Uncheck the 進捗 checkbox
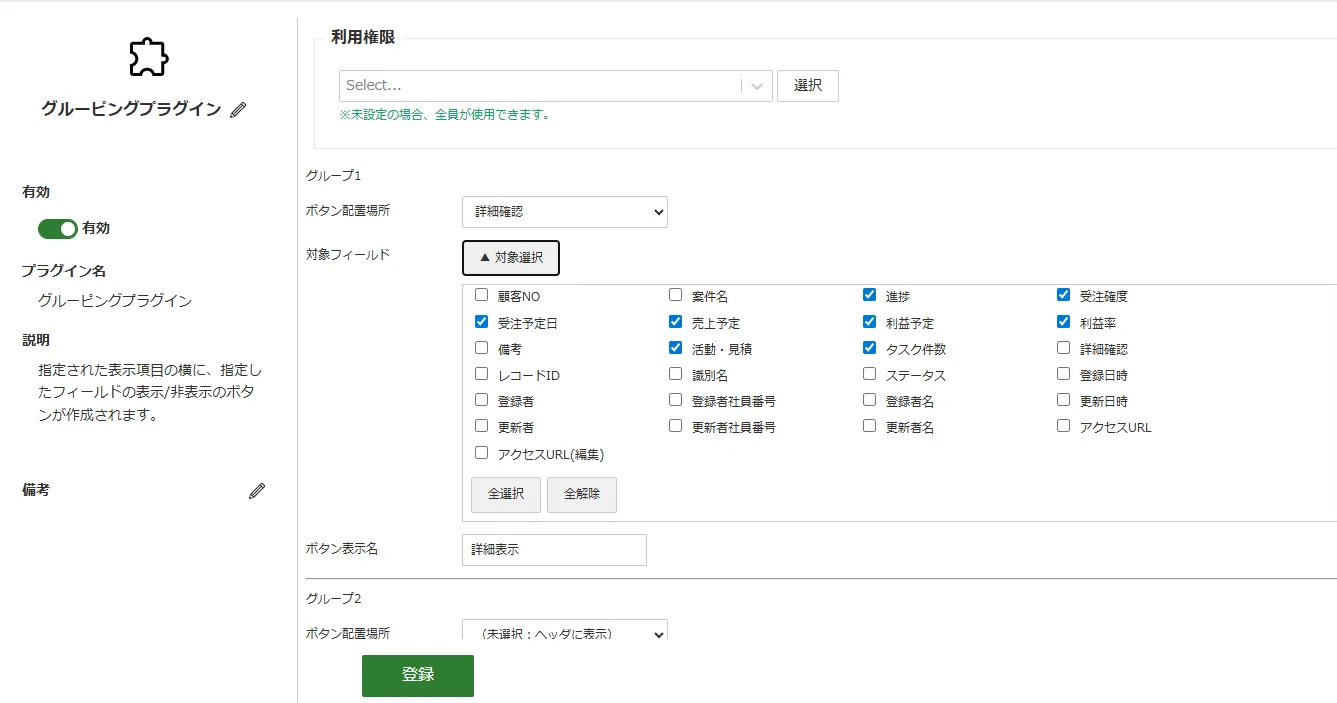The image size is (1337, 703). click(x=869, y=295)
